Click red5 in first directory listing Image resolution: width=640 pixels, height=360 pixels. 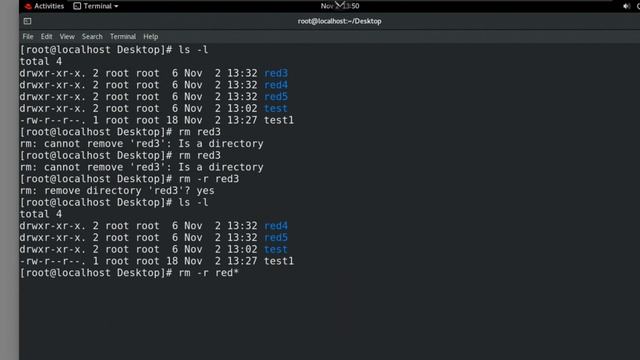pos(276,97)
